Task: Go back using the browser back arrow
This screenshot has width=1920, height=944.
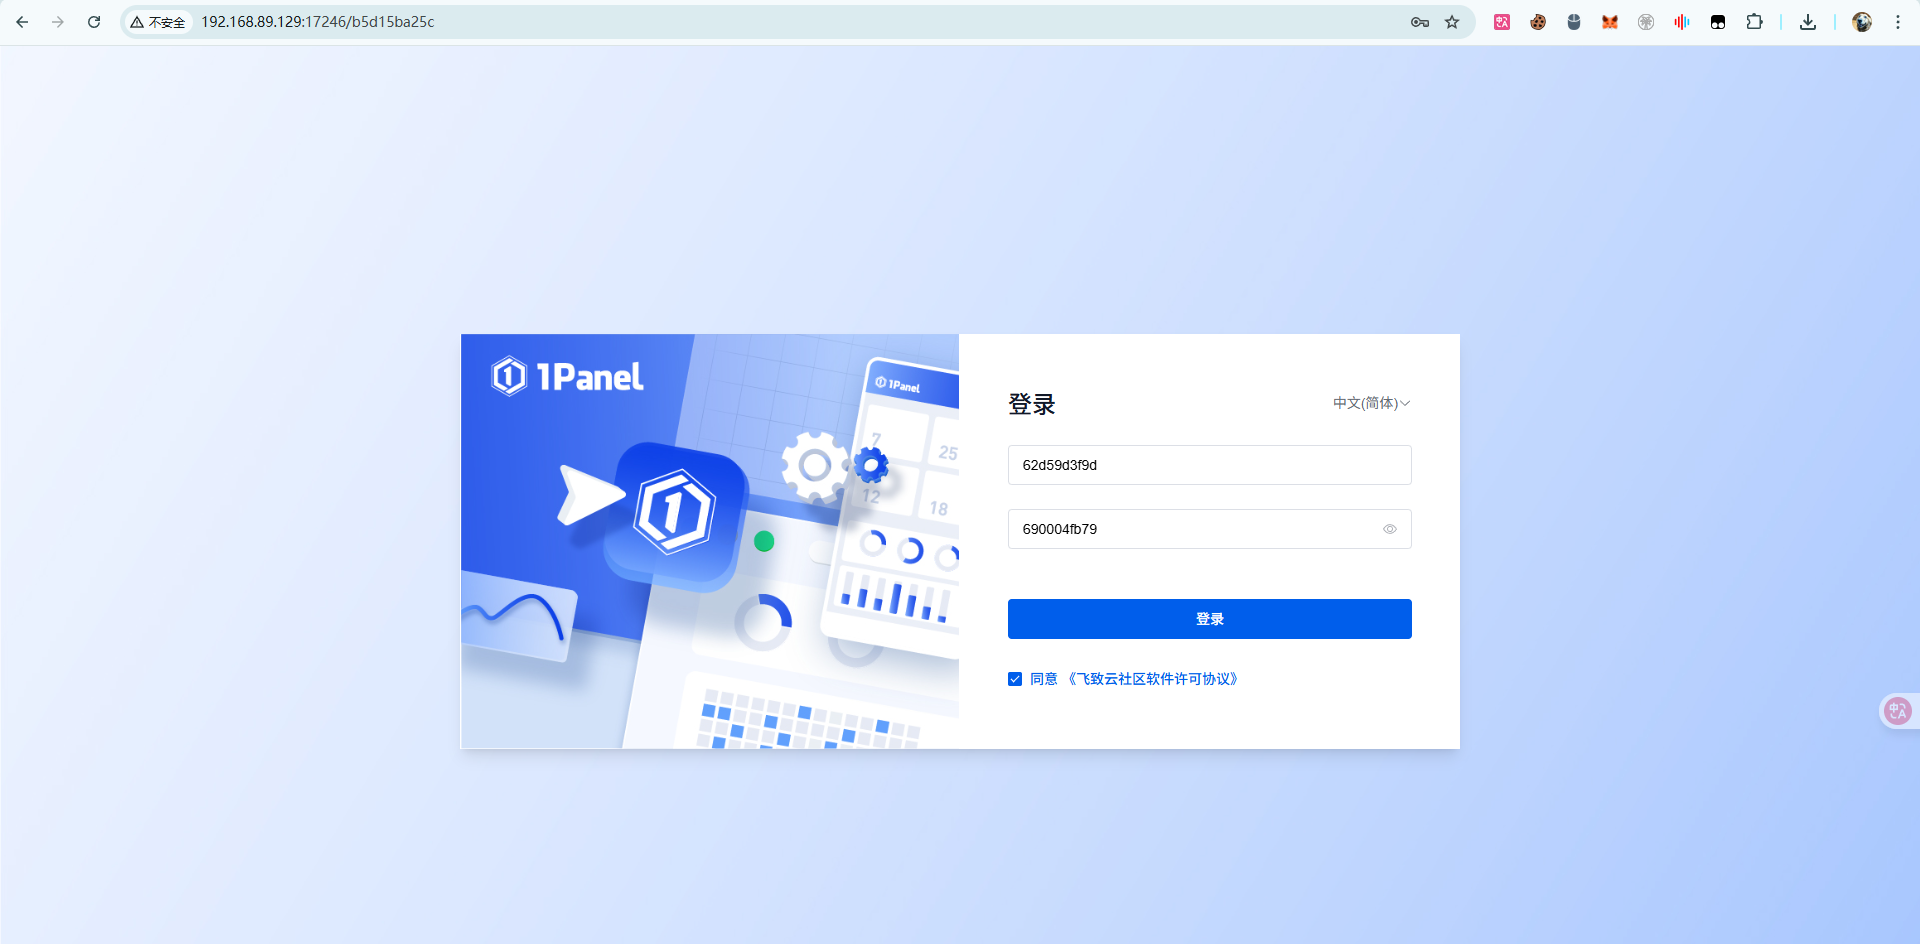Action: [x=22, y=22]
